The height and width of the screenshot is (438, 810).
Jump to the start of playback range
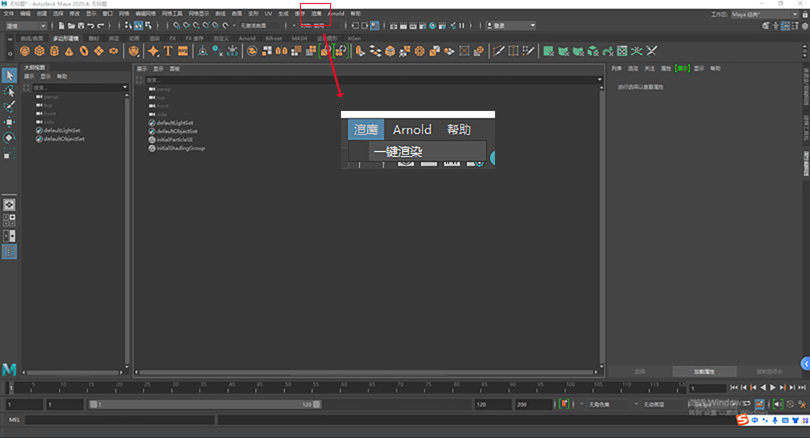point(732,387)
